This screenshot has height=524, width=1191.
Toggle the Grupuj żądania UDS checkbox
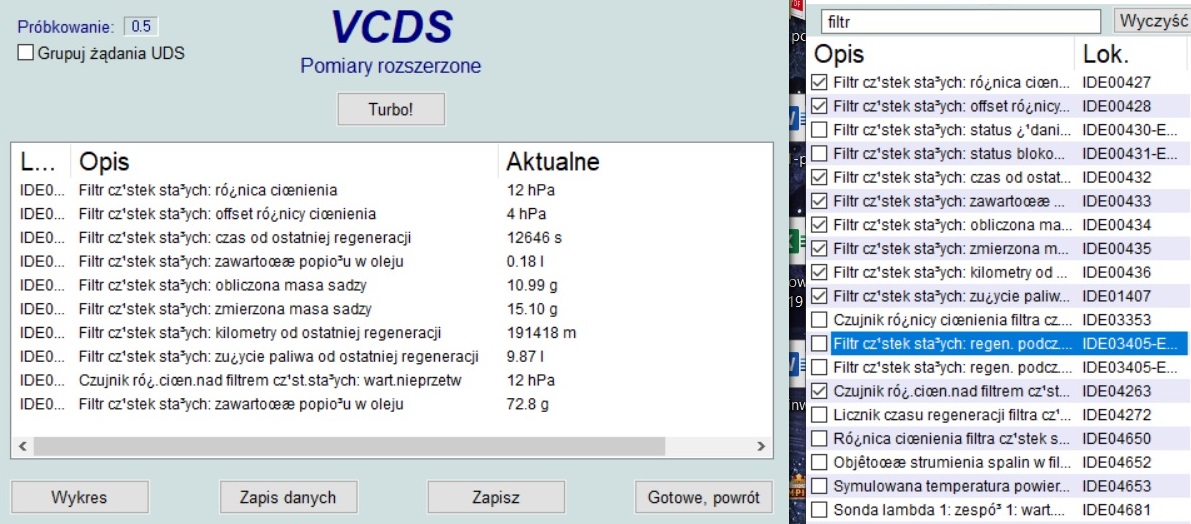coord(25,53)
